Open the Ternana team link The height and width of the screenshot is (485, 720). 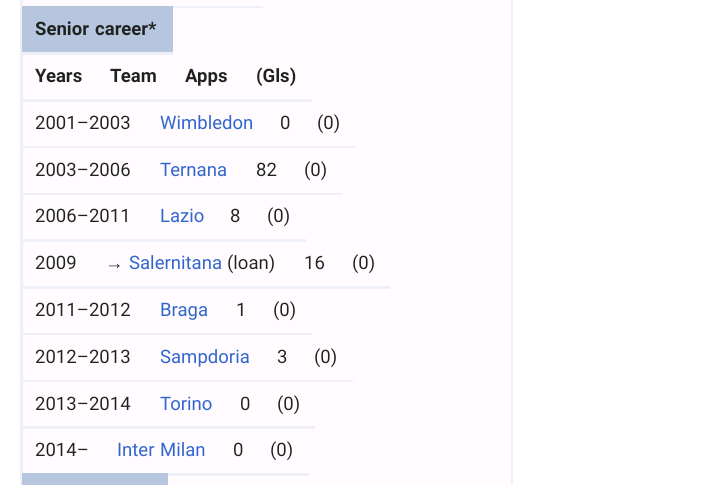pyautogui.click(x=193, y=170)
